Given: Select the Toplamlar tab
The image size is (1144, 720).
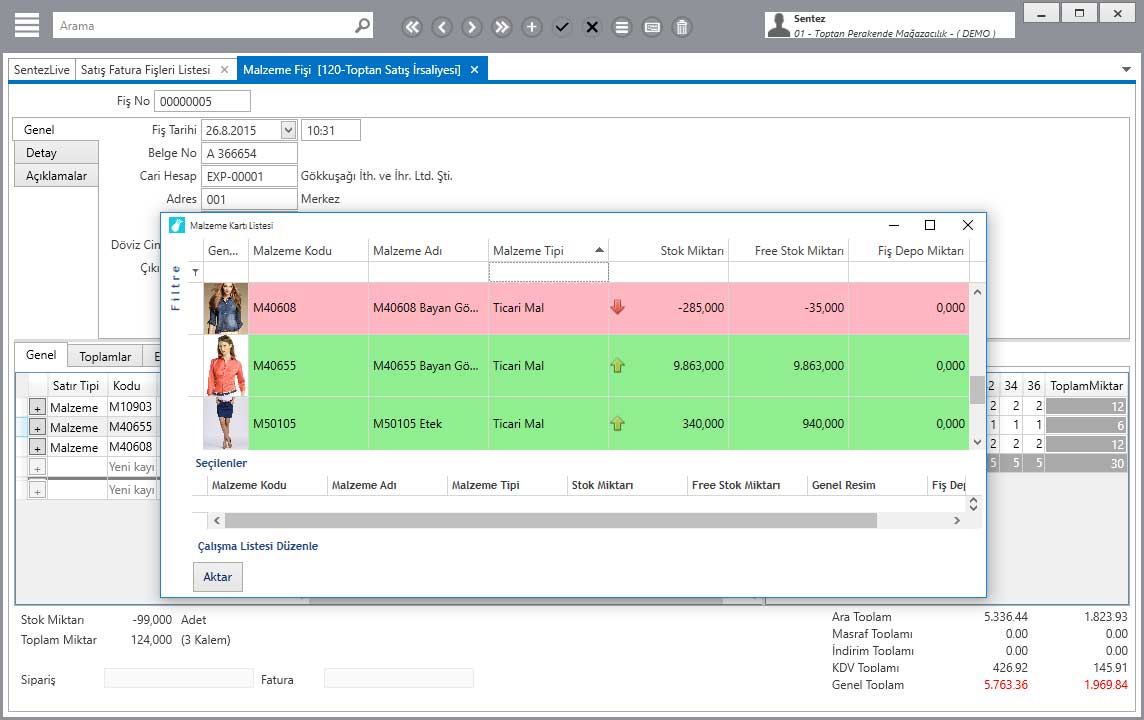Looking at the screenshot, I should click(105, 357).
